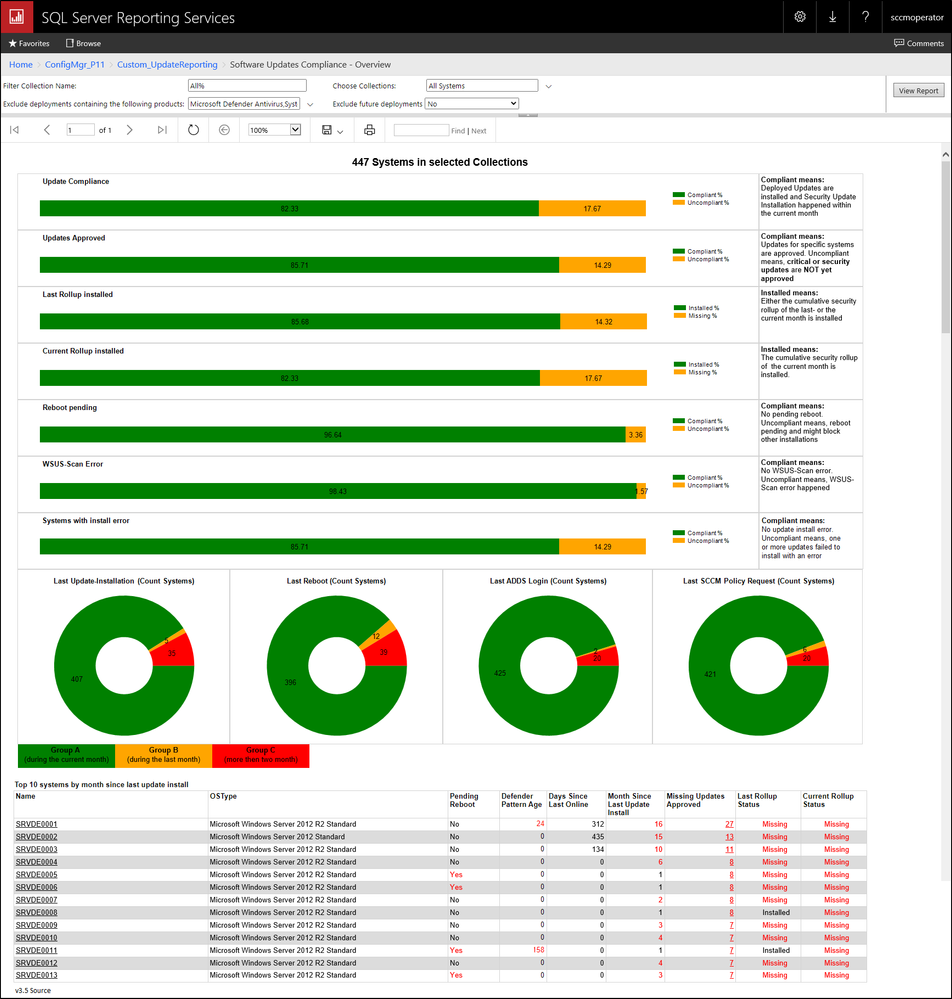Open system SRVDE0013 details

click(36, 975)
